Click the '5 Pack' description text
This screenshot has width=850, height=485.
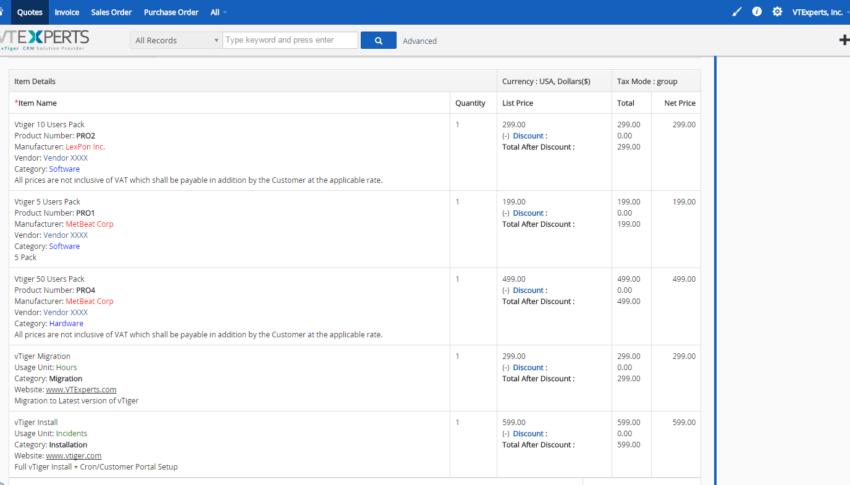[25, 257]
